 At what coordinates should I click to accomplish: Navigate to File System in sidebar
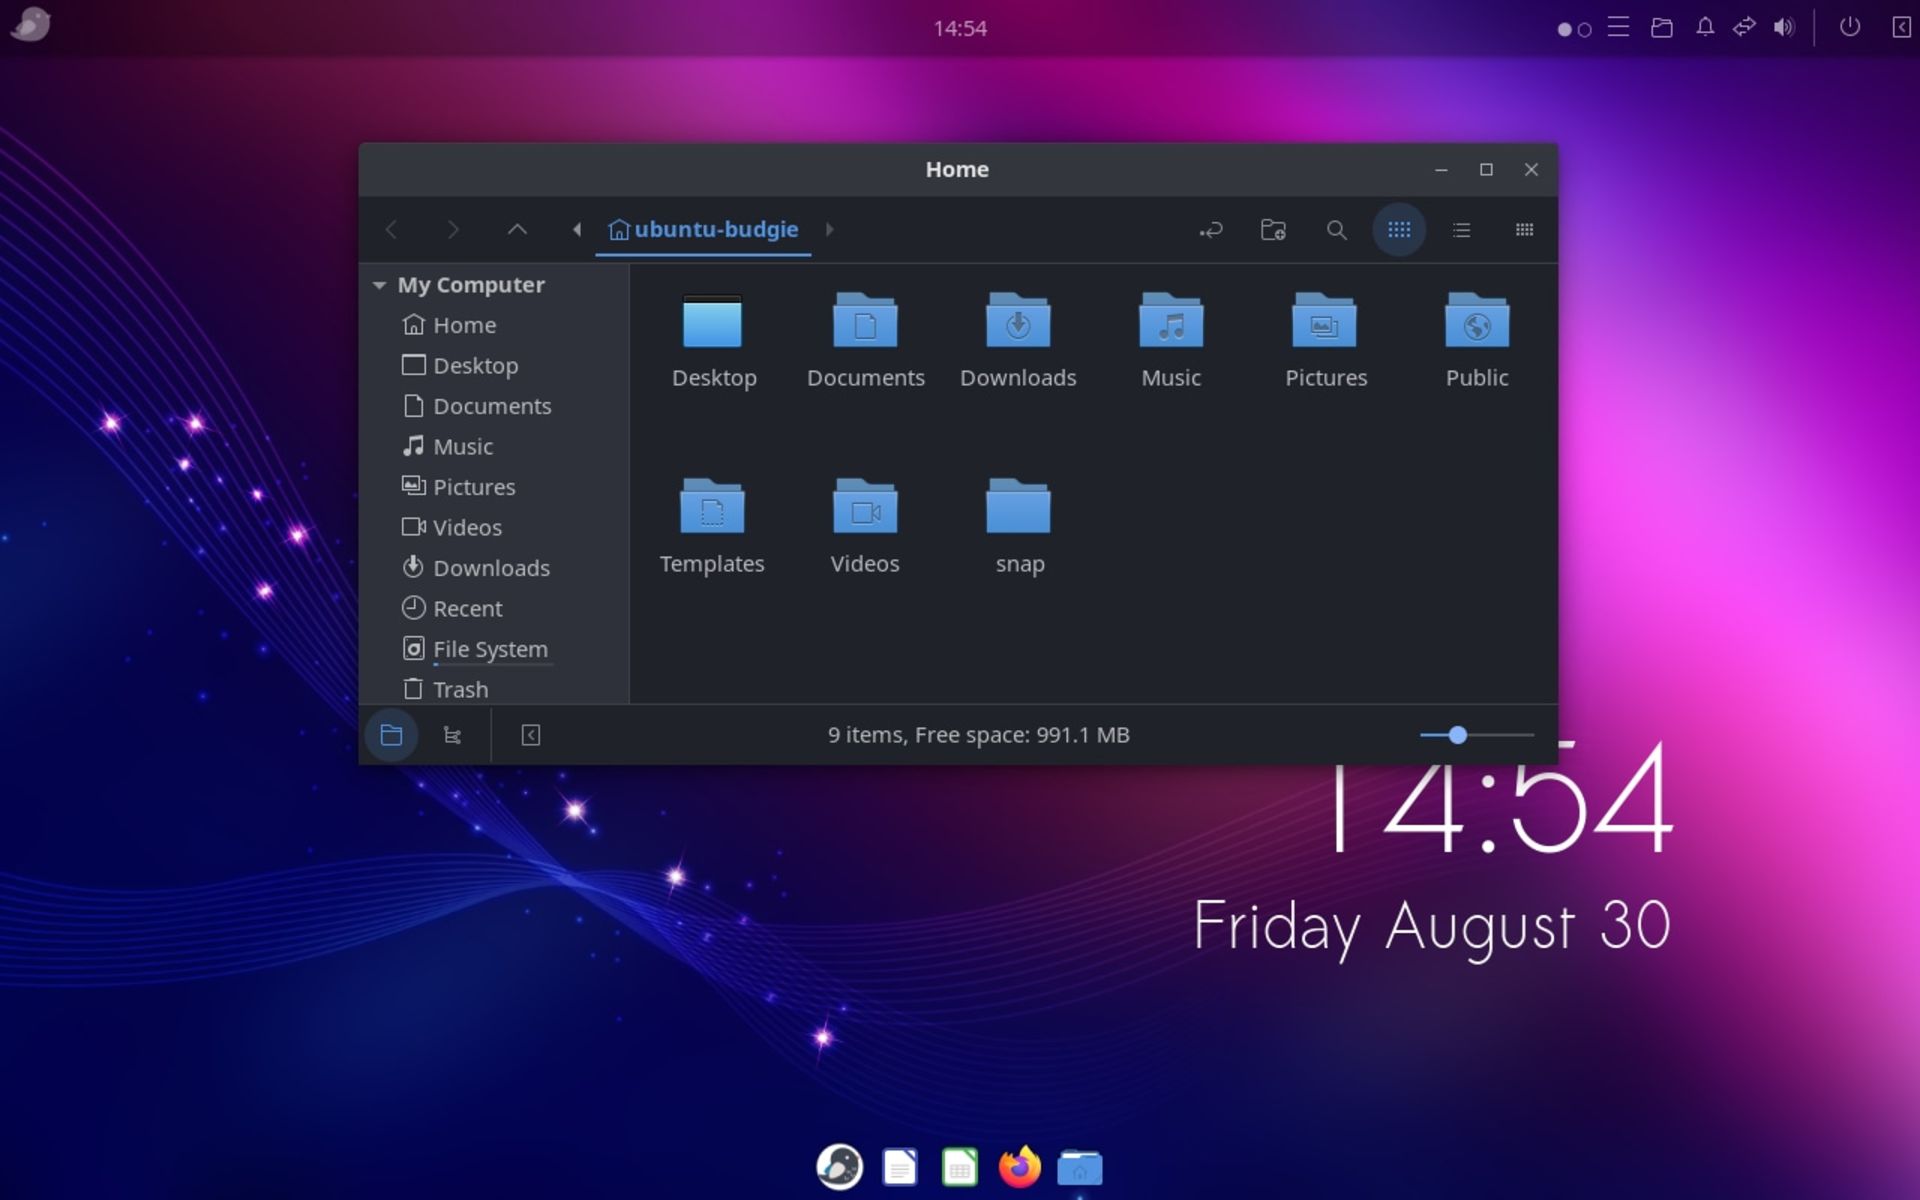click(x=491, y=648)
